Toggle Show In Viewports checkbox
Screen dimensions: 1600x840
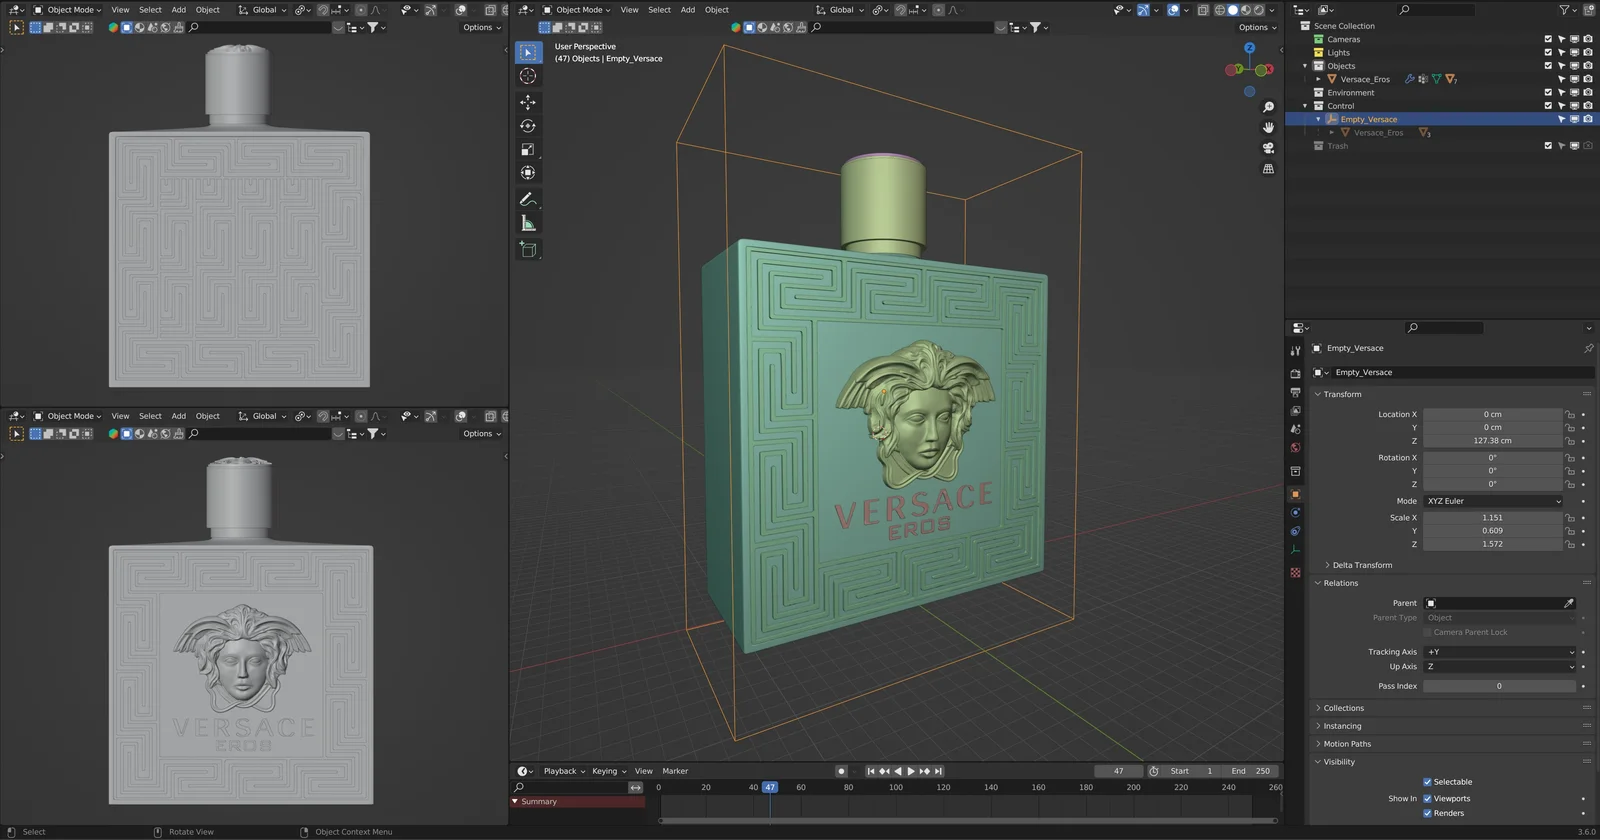pos(1427,798)
